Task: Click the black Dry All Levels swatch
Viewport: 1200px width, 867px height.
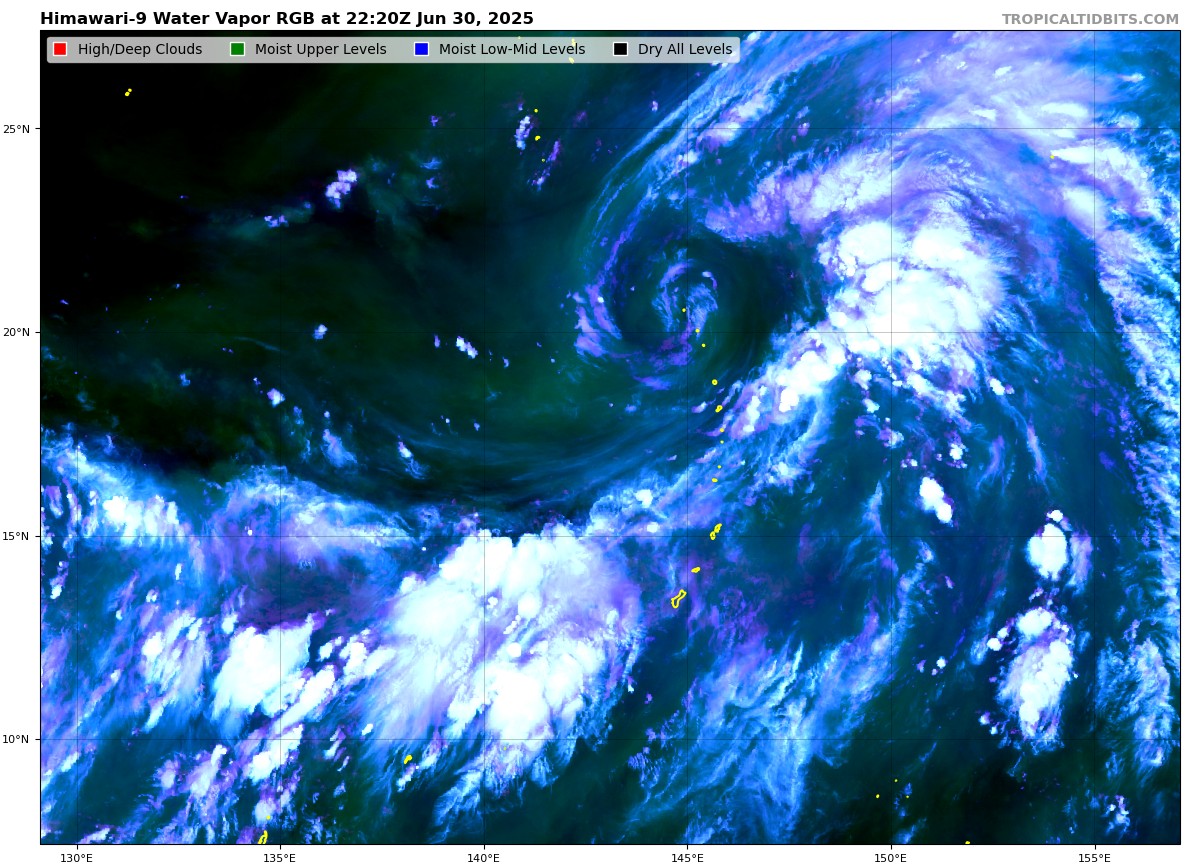Action: (620, 50)
